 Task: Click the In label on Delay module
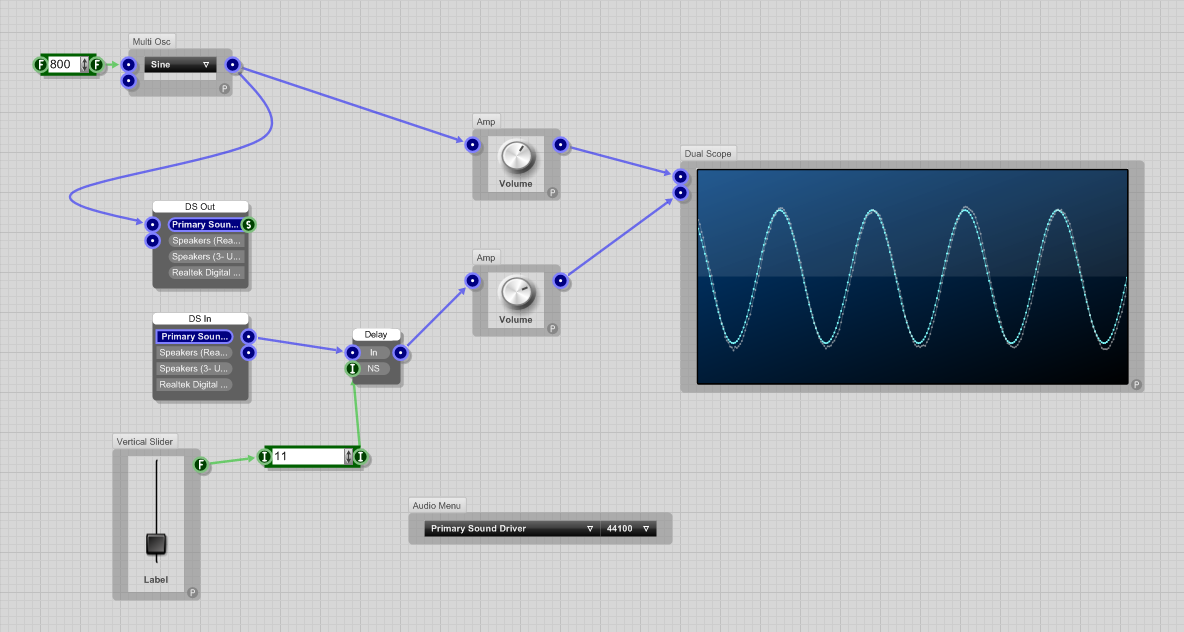pos(374,353)
